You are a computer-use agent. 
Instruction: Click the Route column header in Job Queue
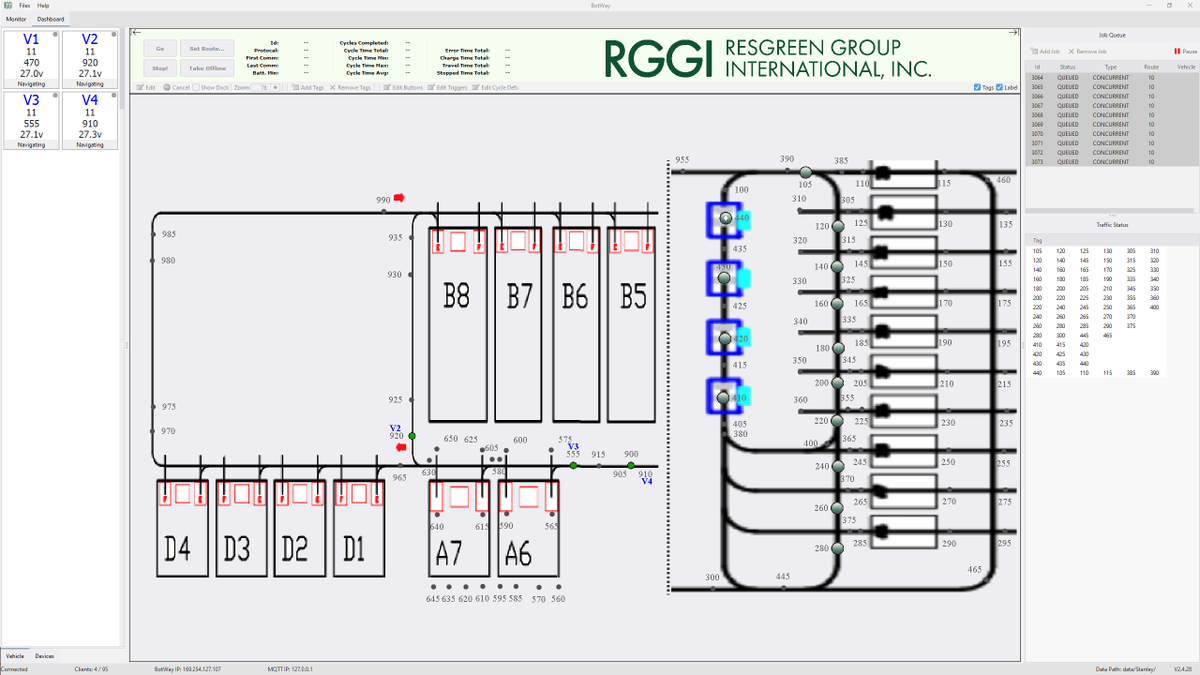coord(1151,67)
